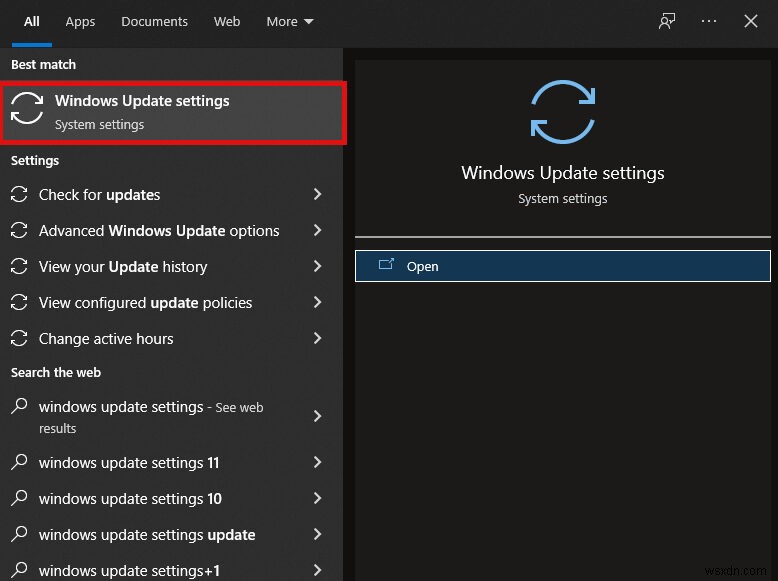Image resolution: width=778 pixels, height=581 pixels.
Task: Click the sync icon next to Advanced Windows Update options
Action: point(19,230)
